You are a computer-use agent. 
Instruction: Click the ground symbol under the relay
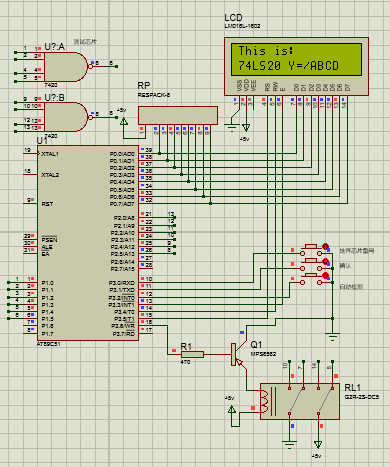point(289,444)
